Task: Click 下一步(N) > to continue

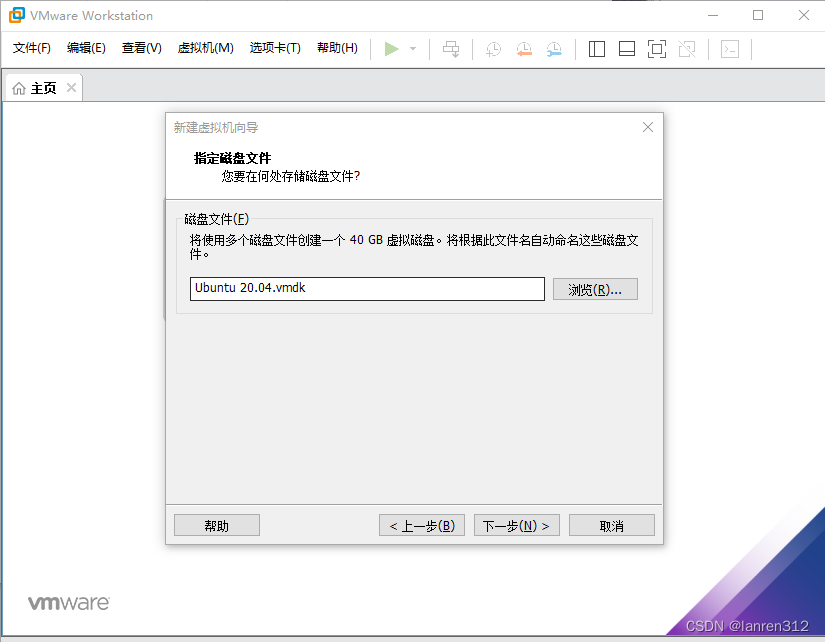Action: click(x=516, y=525)
